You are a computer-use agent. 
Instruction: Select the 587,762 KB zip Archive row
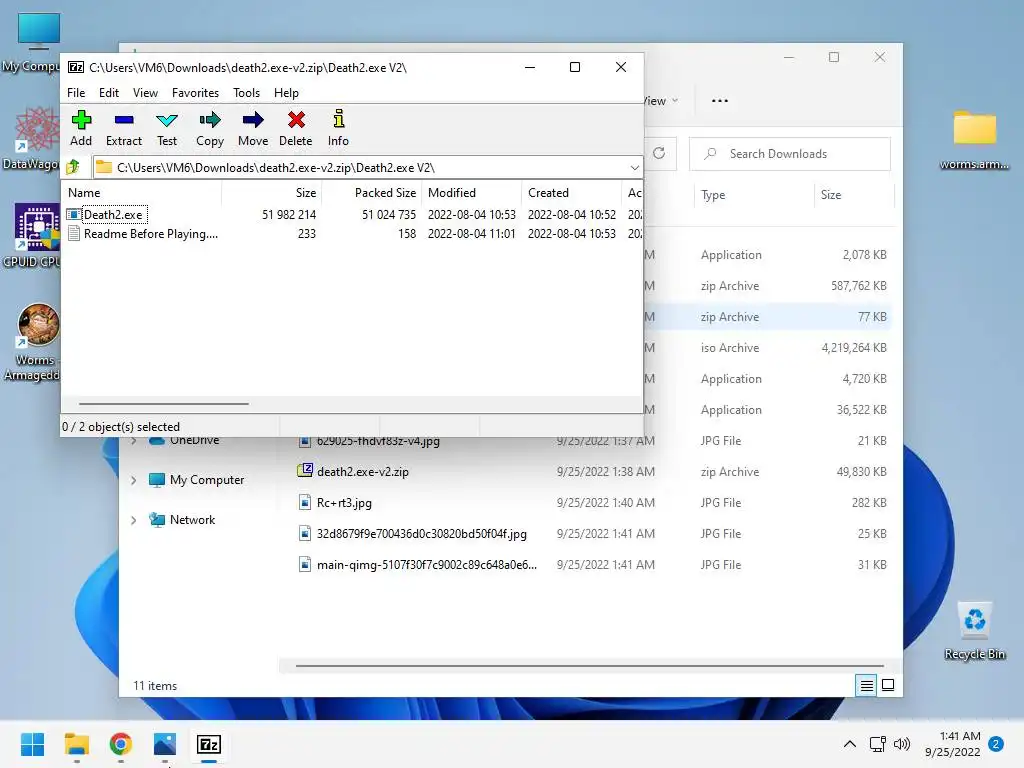pyautogui.click(x=769, y=286)
